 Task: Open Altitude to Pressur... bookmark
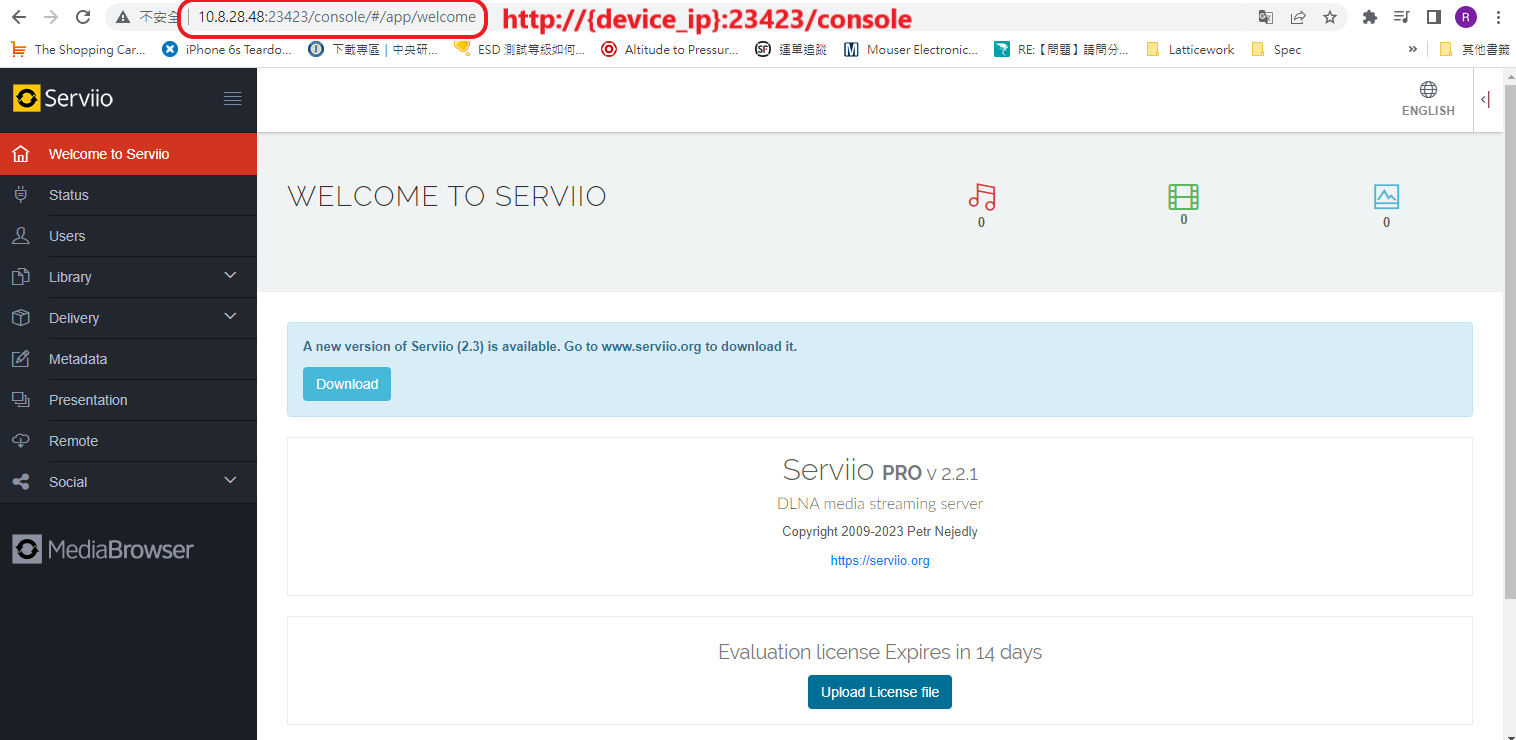pos(669,49)
